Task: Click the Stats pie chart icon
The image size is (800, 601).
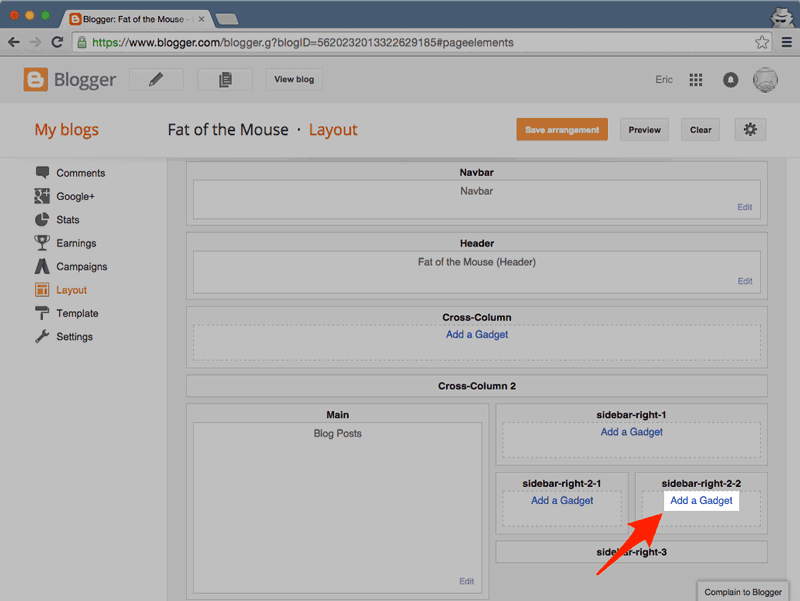Action: [42, 219]
